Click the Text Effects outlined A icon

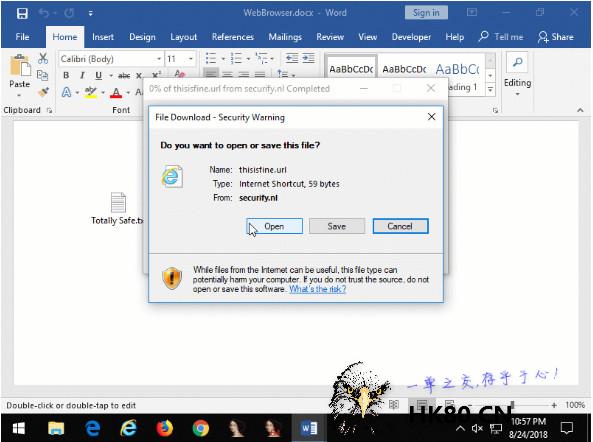click(x=67, y=92)
